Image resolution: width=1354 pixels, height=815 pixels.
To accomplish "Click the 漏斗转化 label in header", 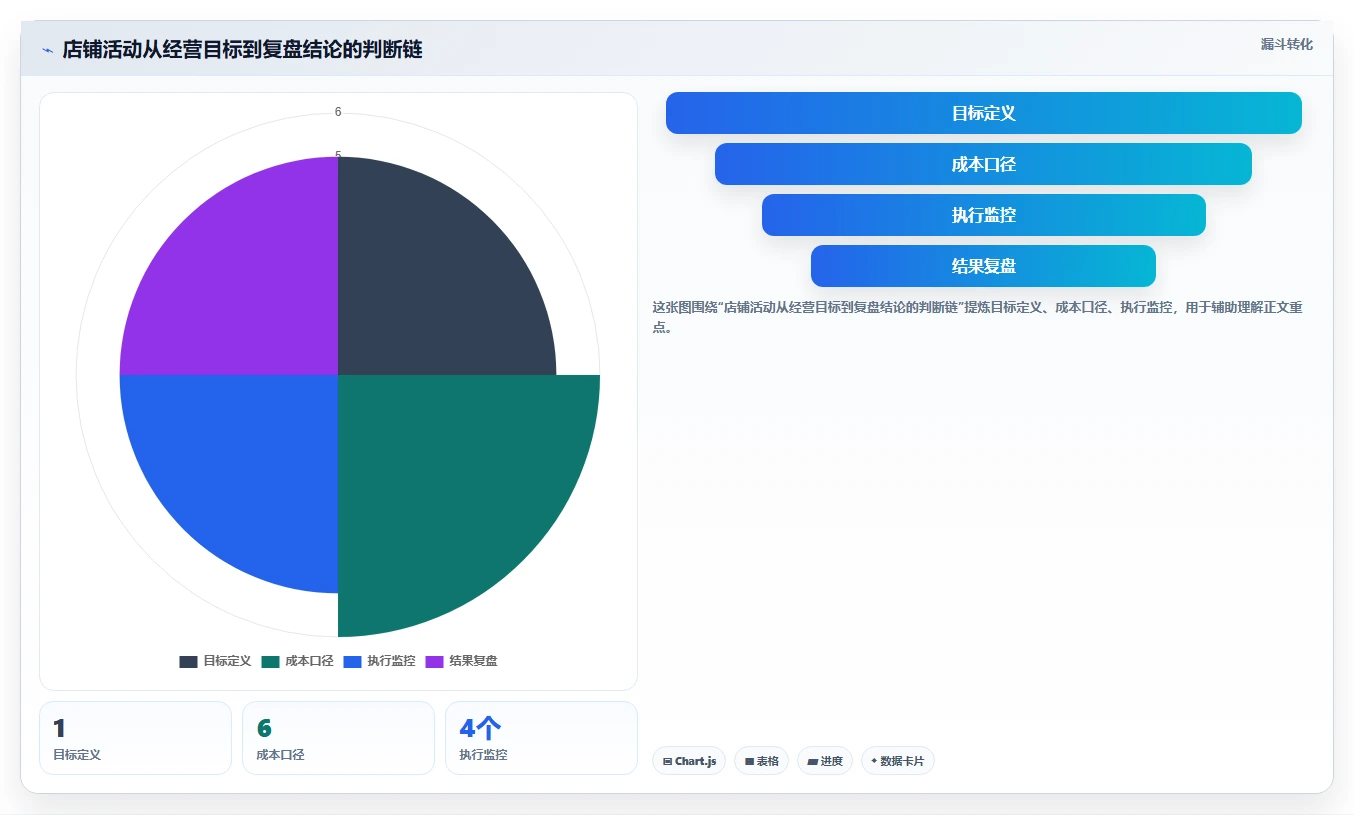I will click(x=1286, y=45).
